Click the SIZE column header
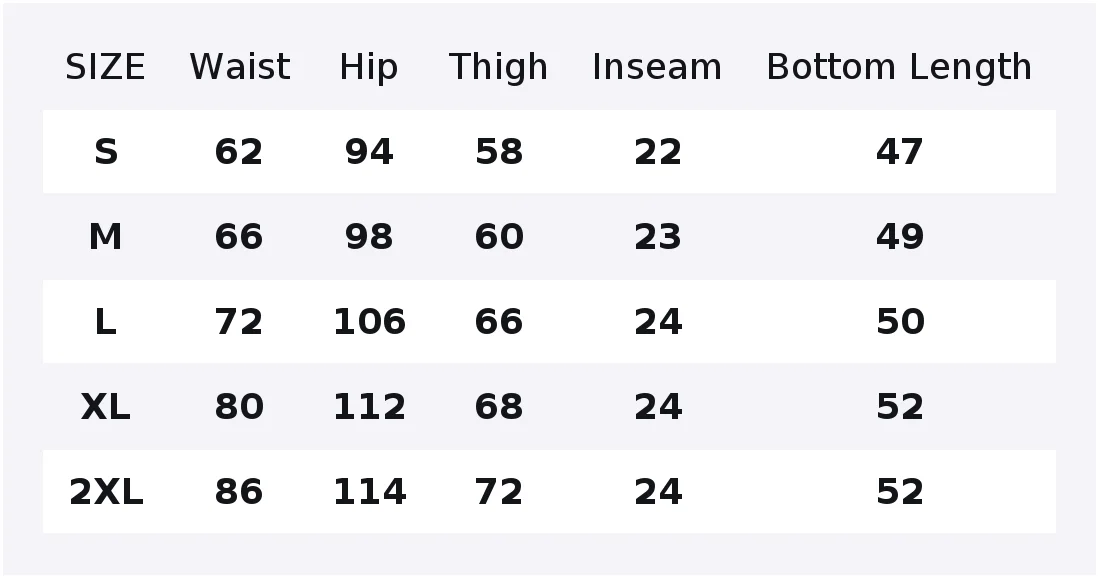 click(105, 67)
